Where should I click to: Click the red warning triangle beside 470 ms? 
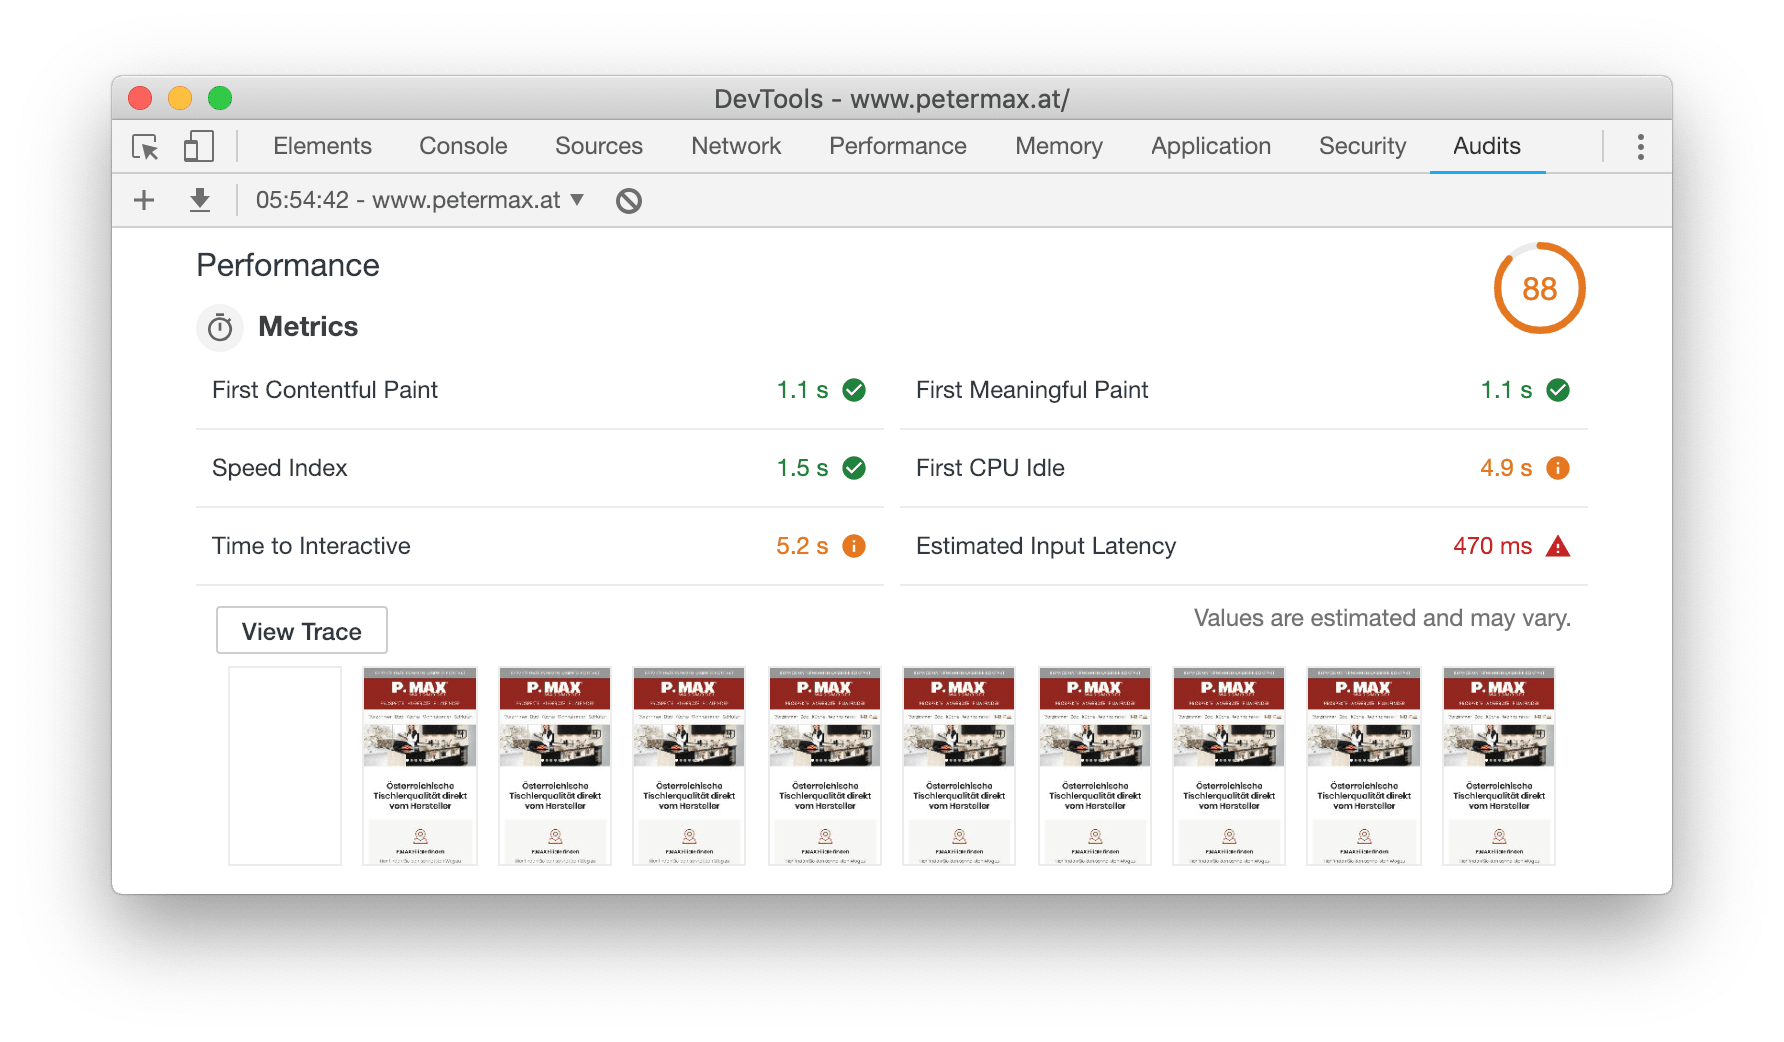tap(1557, 547)
